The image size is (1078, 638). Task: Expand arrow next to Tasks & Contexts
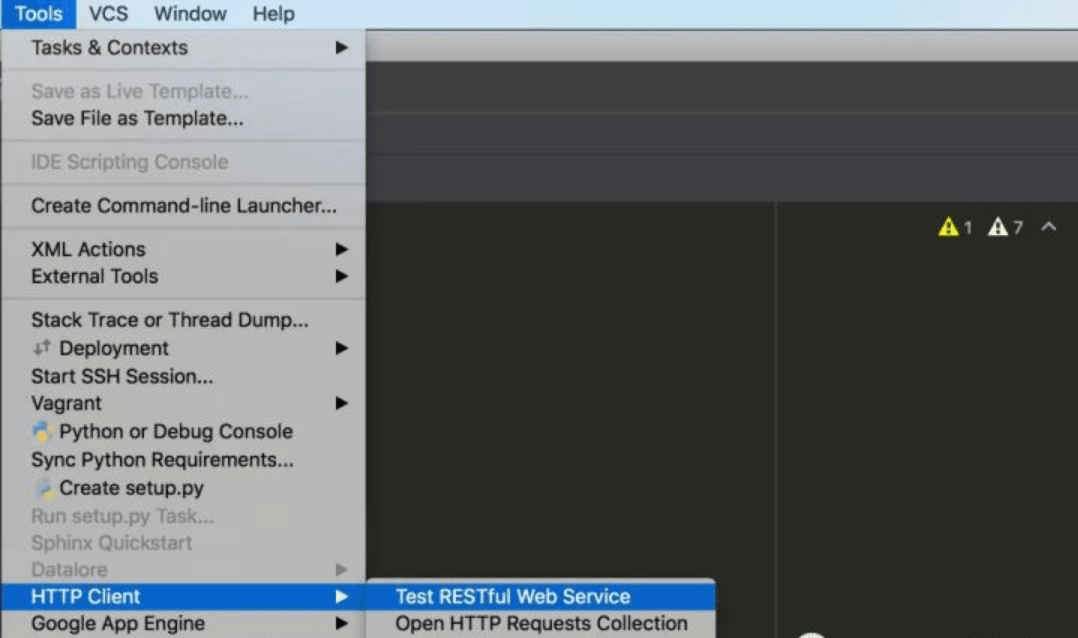coord(341,47)
